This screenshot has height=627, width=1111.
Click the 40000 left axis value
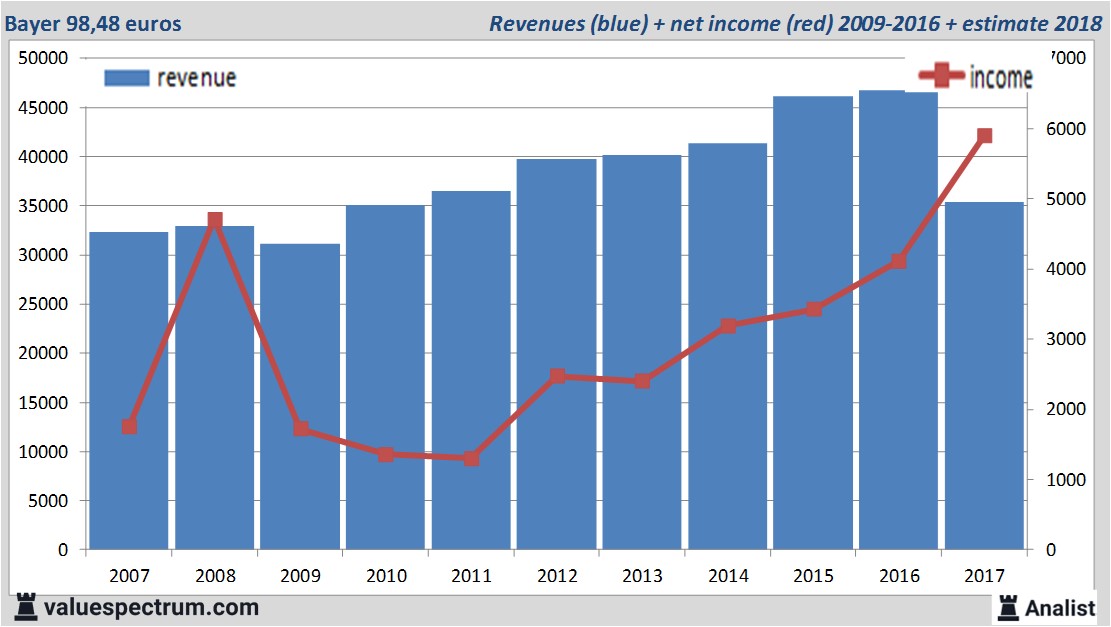43,157
